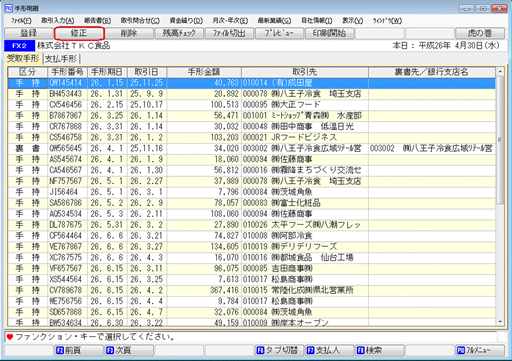The width and height of the screenshot is (512, 361).
Task: Select bill number B7867967 cell
Action: [x=68, y=116]
